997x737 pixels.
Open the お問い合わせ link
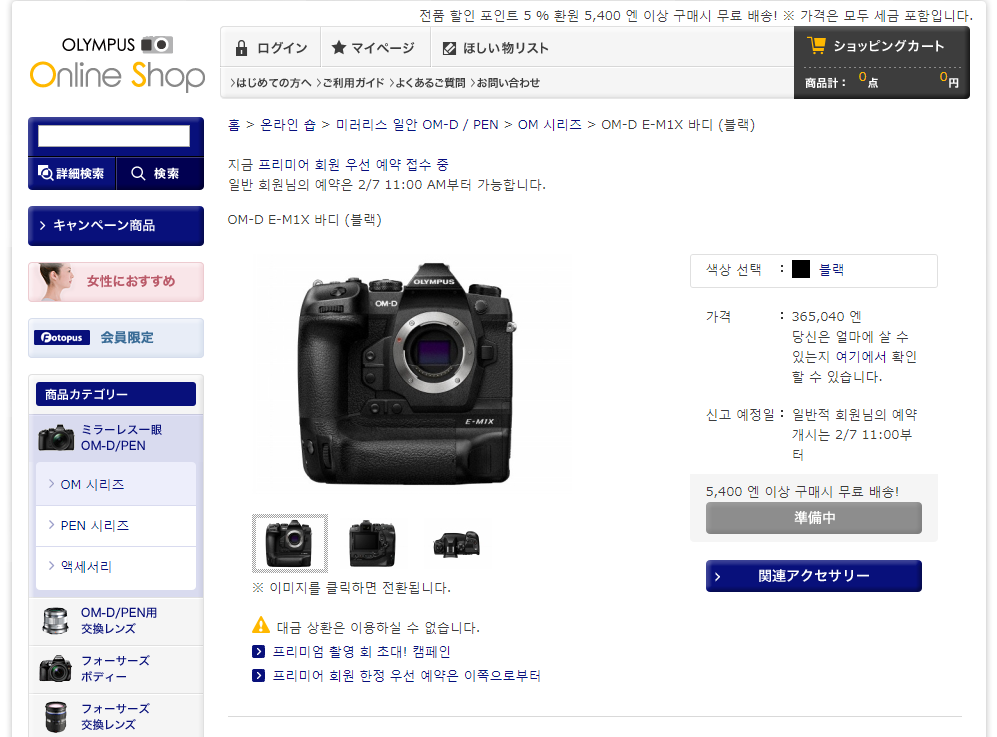(505, 83)
